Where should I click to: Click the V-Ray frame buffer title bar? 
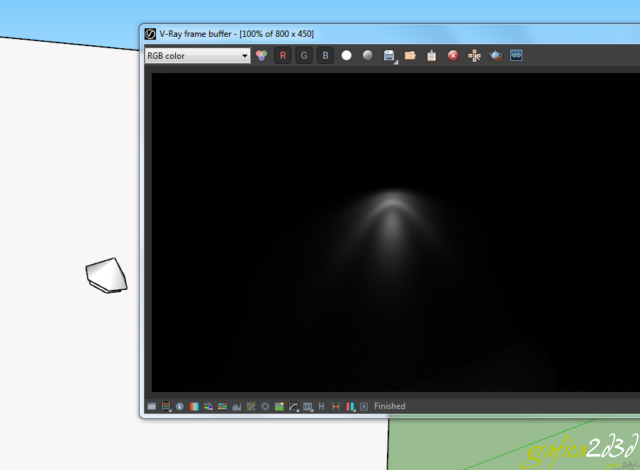(392, 34)
